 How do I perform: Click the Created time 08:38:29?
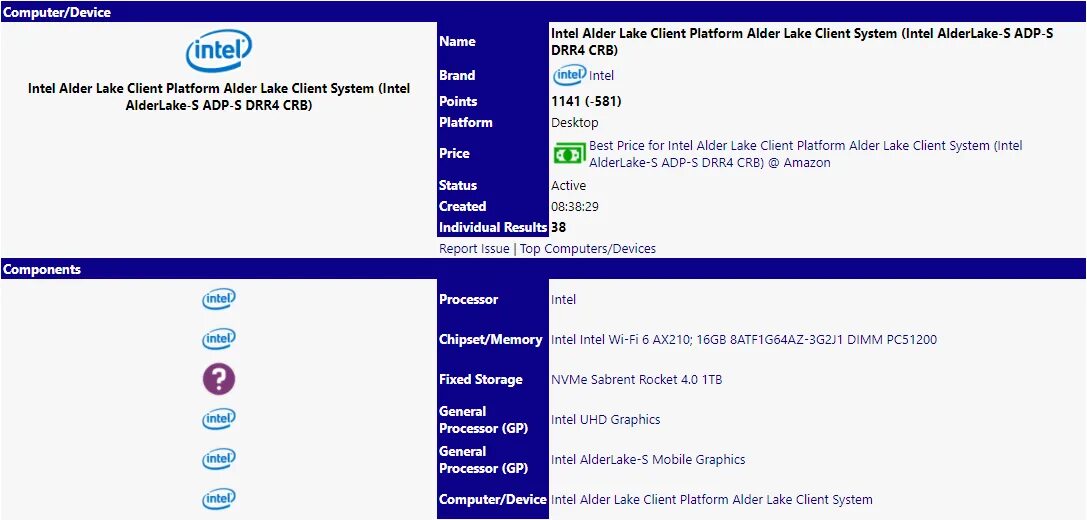(x=575, y=206)
